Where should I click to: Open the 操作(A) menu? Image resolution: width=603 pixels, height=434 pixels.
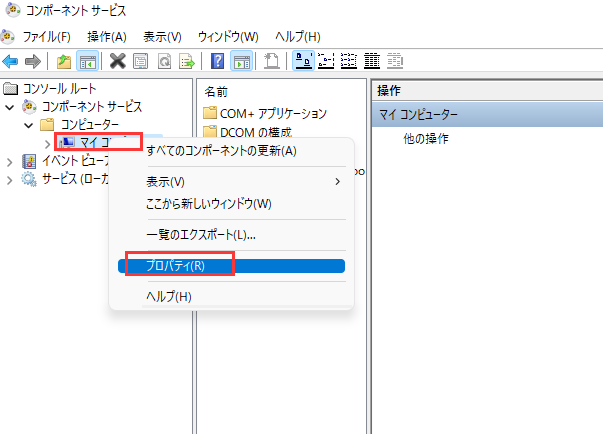click(x=107, y=37)
